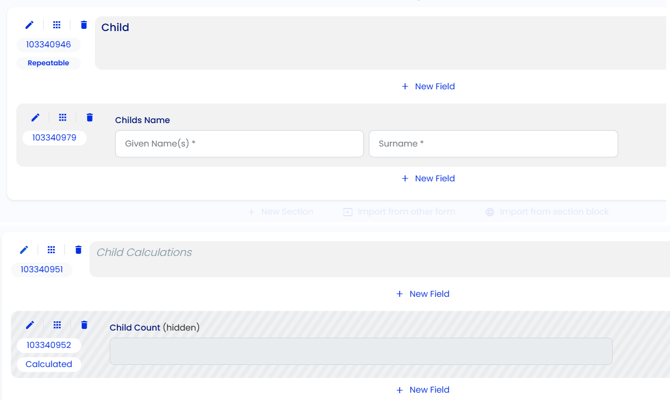Click Child Calculations grid move icon
670x403 pixels.
pyautogui.click(x=51, y=250)
